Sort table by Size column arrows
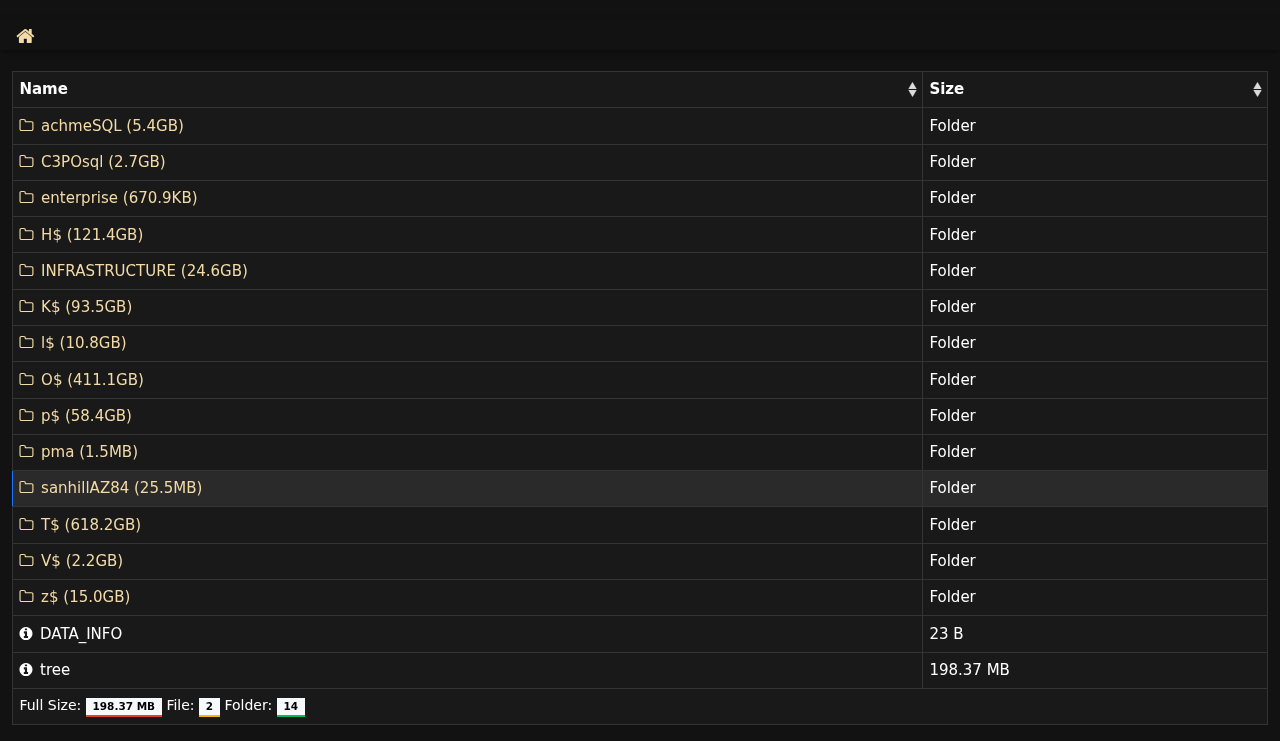Screen dimensions: 1280x741 click(x=1257, y=90)
